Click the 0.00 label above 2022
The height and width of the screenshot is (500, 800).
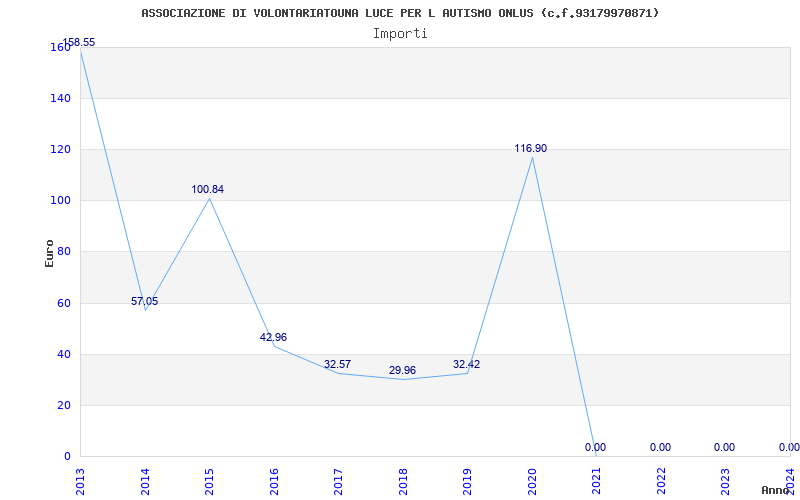click(660, 447)
